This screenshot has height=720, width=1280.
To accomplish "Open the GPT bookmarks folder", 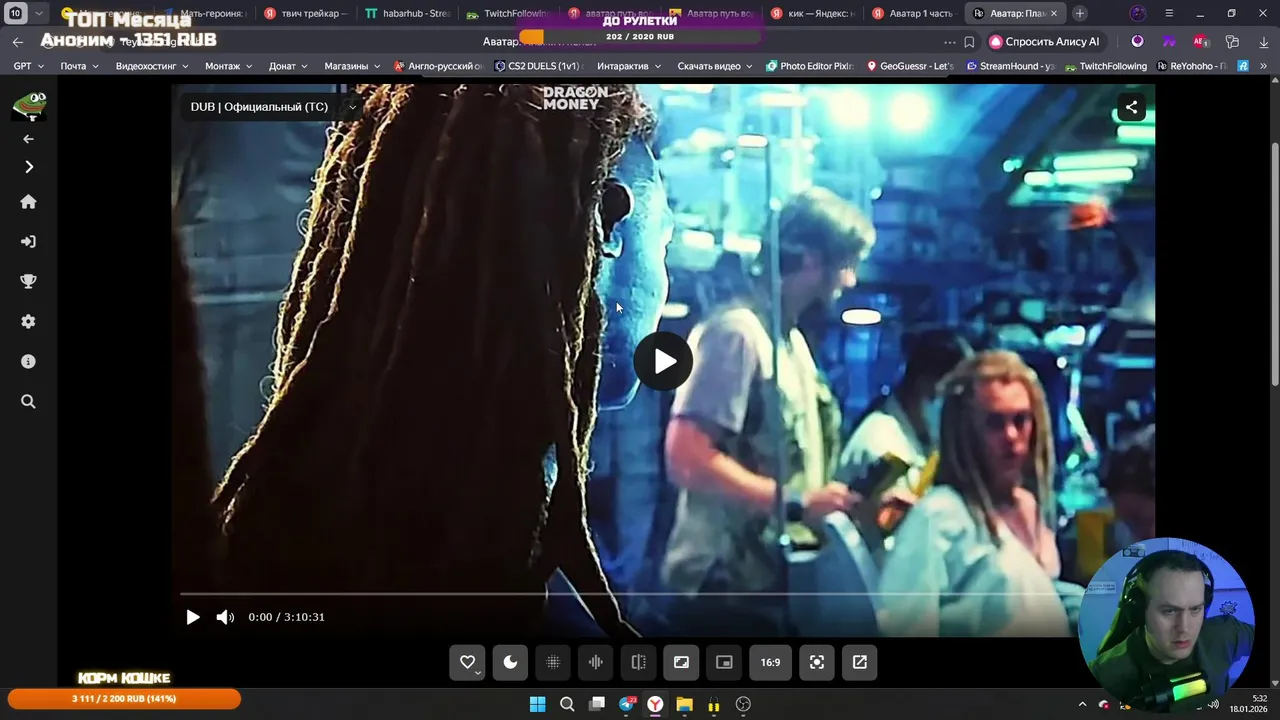I will click(28, 66).
